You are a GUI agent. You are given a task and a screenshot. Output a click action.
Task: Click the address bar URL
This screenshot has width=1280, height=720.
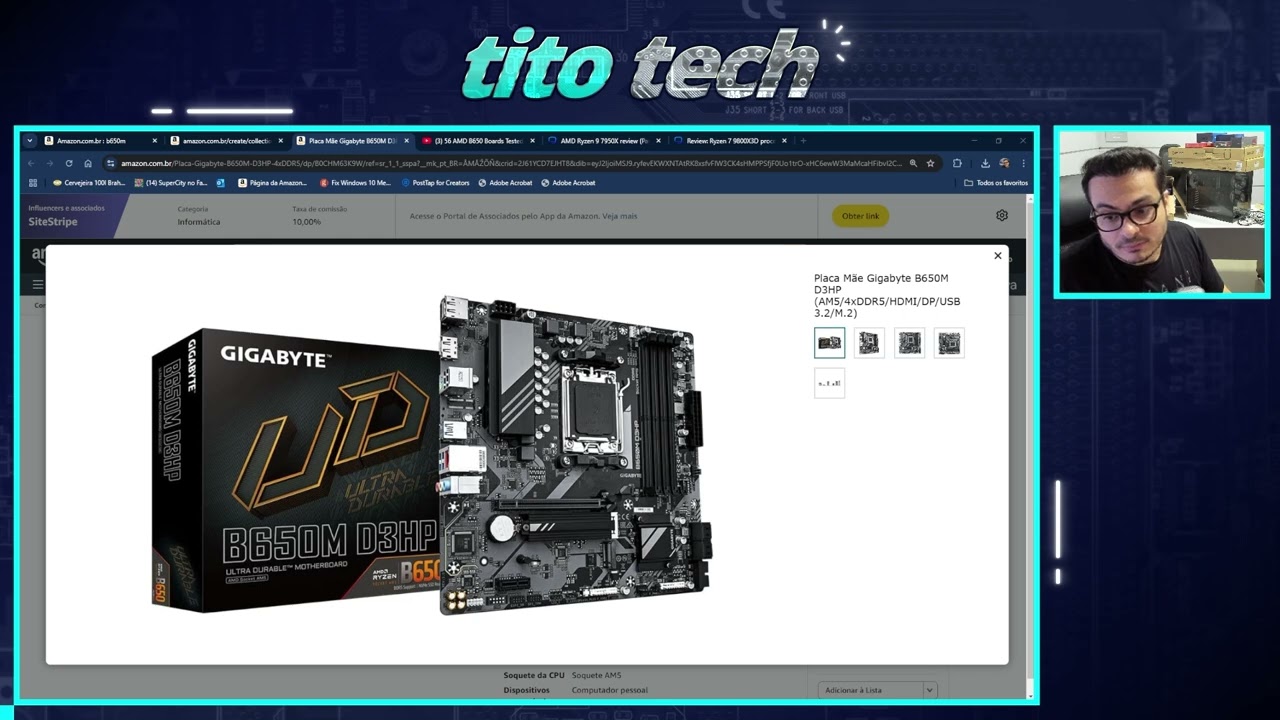pyautogui.click(x=510, y=163)
